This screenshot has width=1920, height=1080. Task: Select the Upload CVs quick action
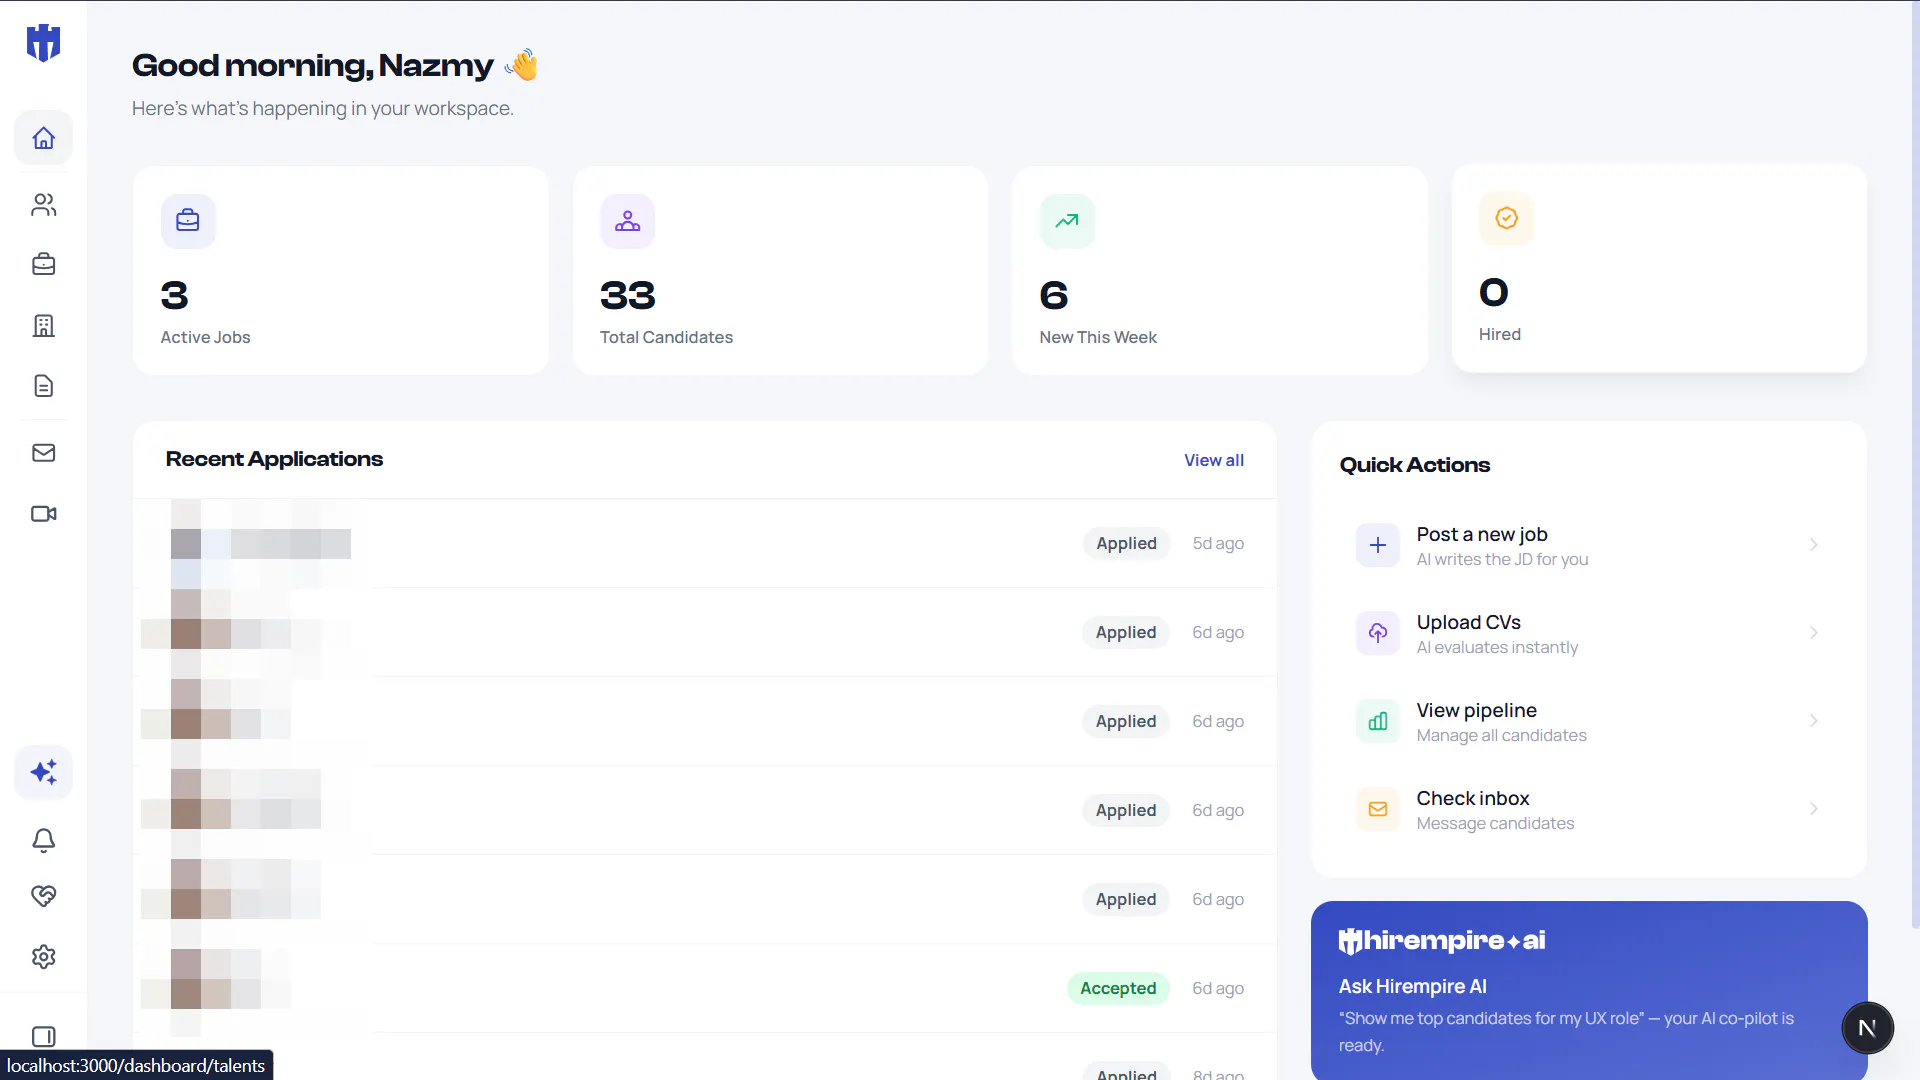point(1589,633)
